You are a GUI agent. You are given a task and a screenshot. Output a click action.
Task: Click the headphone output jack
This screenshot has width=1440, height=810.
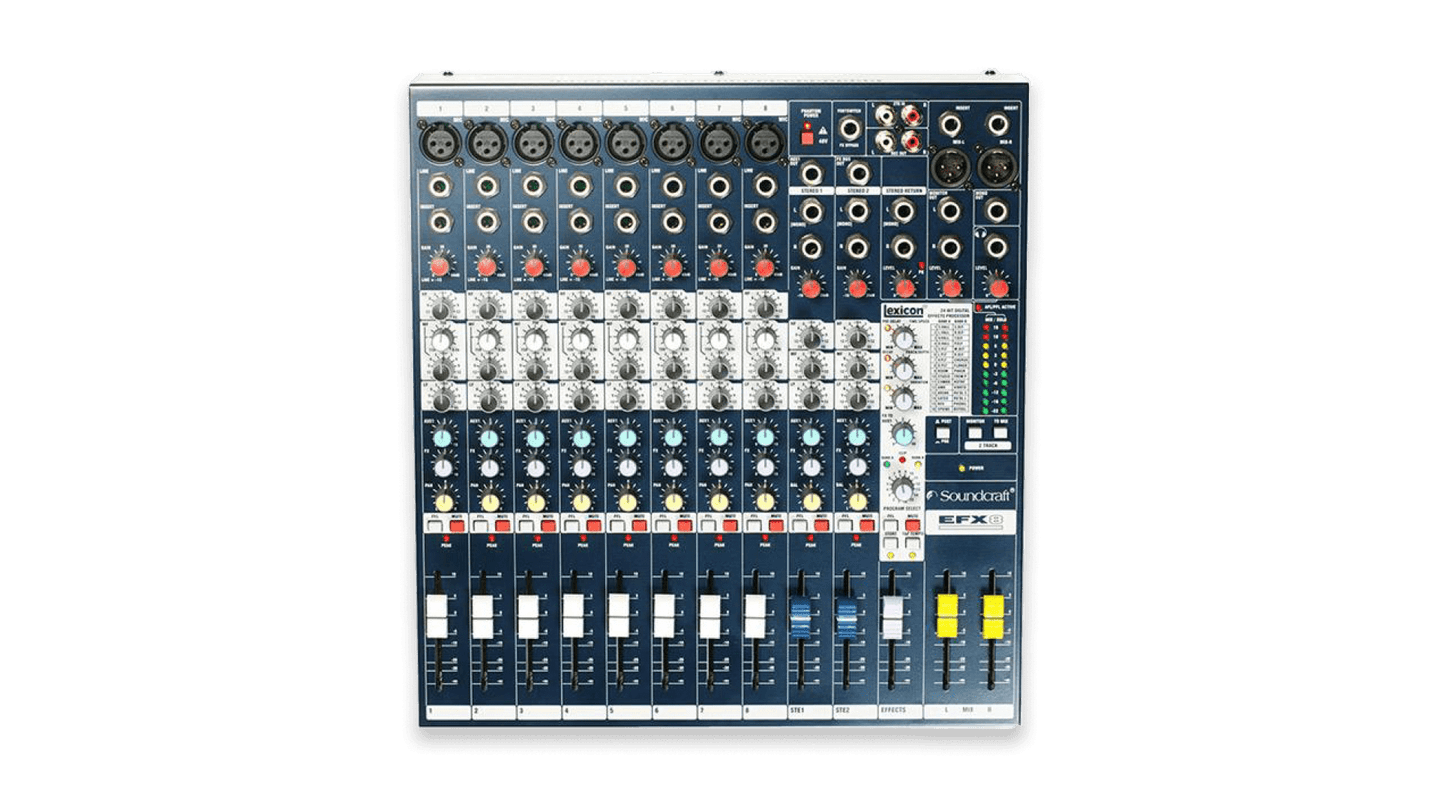[x=995, y=247]
